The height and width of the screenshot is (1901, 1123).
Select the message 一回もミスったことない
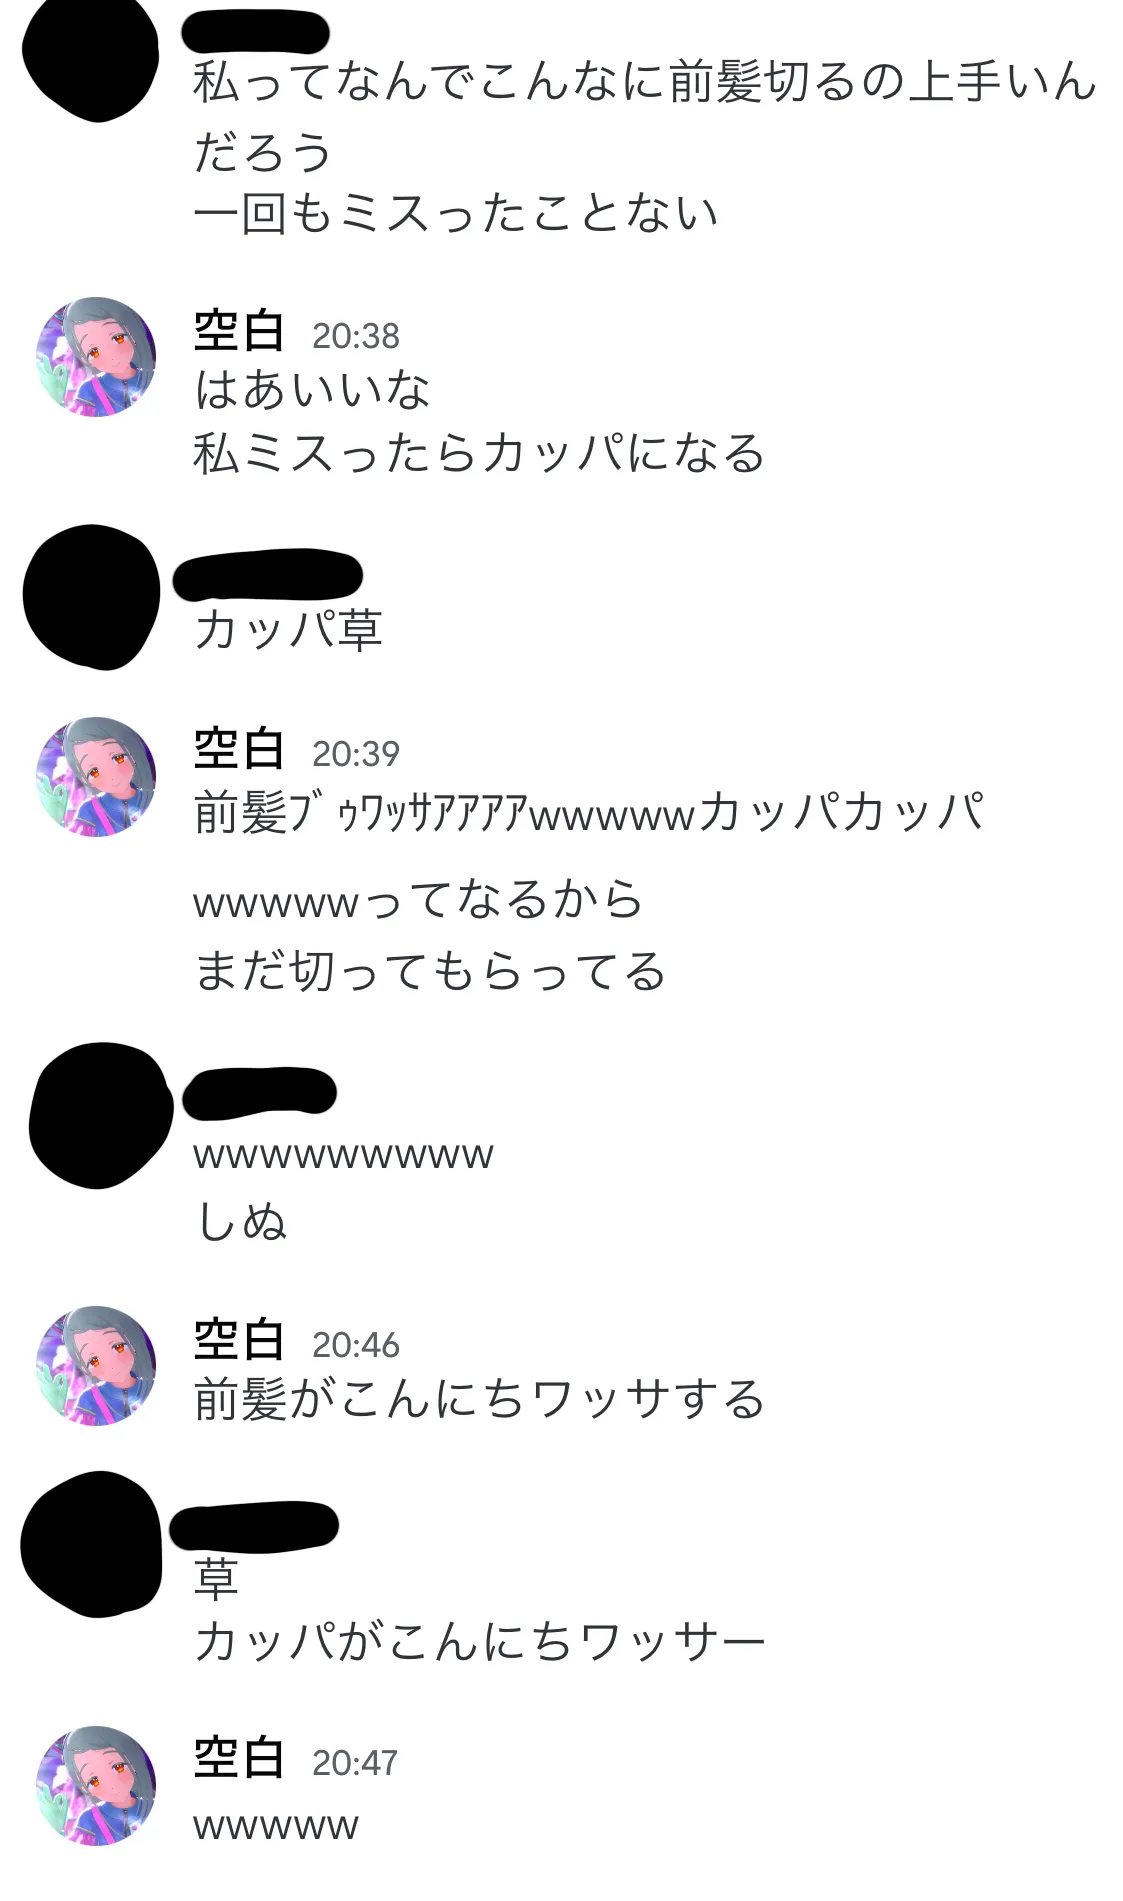click(x=456, y=214)
